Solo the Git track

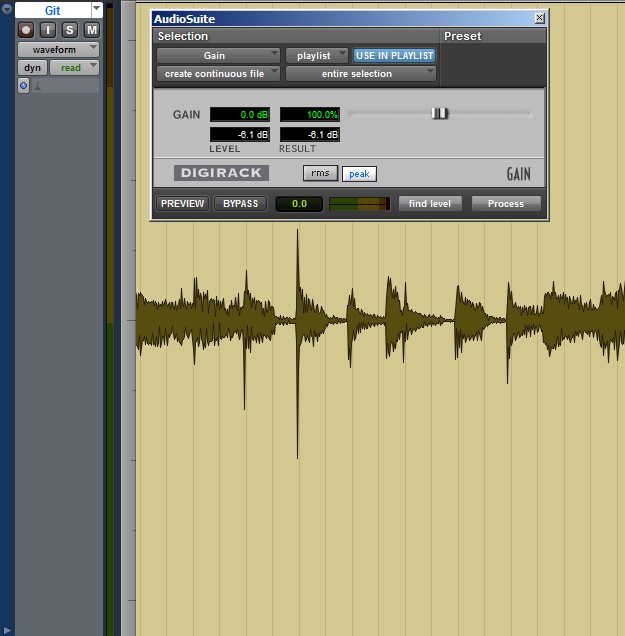tap(70, 30)
